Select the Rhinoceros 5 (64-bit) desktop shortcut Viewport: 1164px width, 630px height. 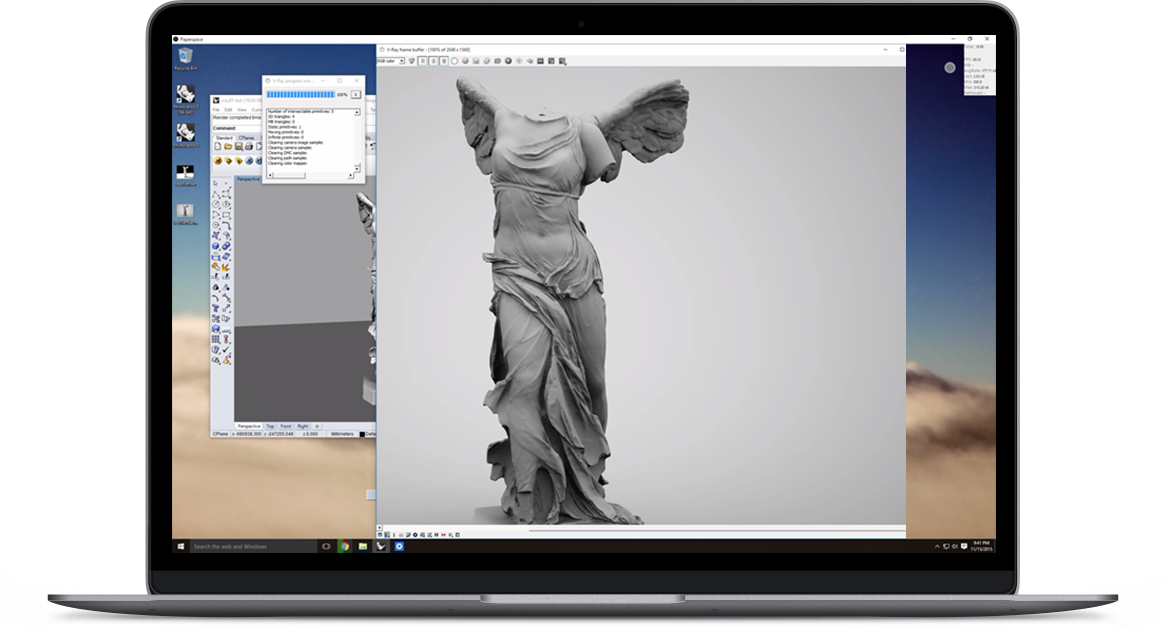(x=185, y=99)
